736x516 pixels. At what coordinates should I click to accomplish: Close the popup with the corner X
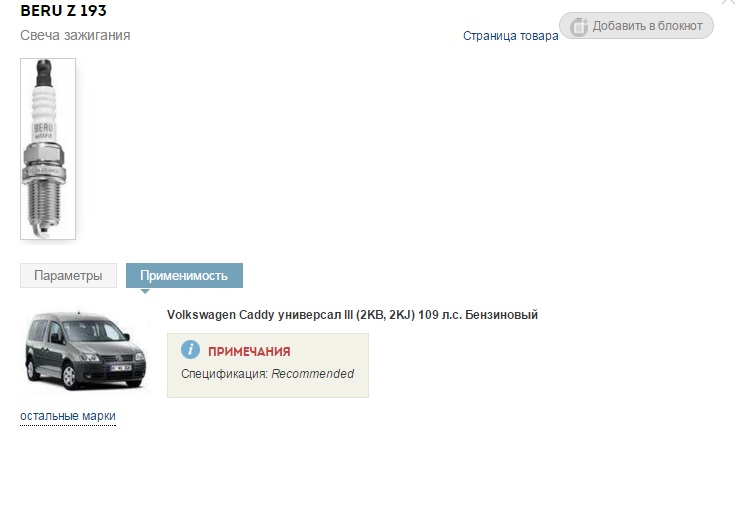point(729,1)
